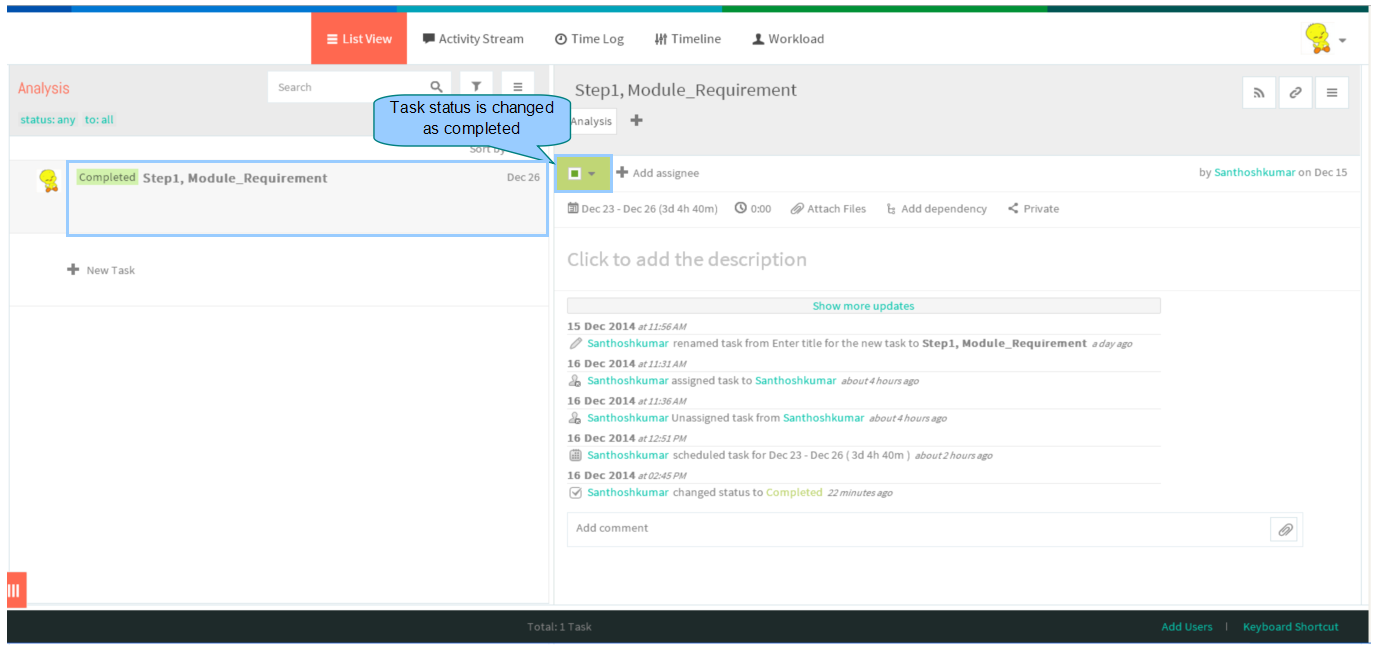Click the copy link icon
The image size is (1375, 650).
[x=1295, y=93]
